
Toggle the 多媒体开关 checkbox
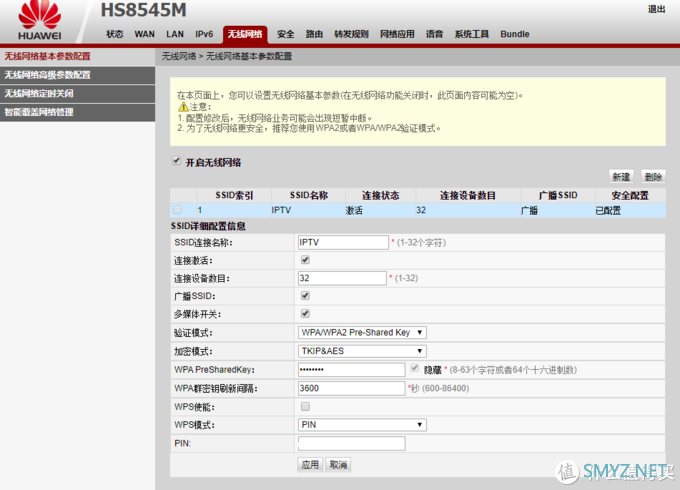(x=305, y=314)
